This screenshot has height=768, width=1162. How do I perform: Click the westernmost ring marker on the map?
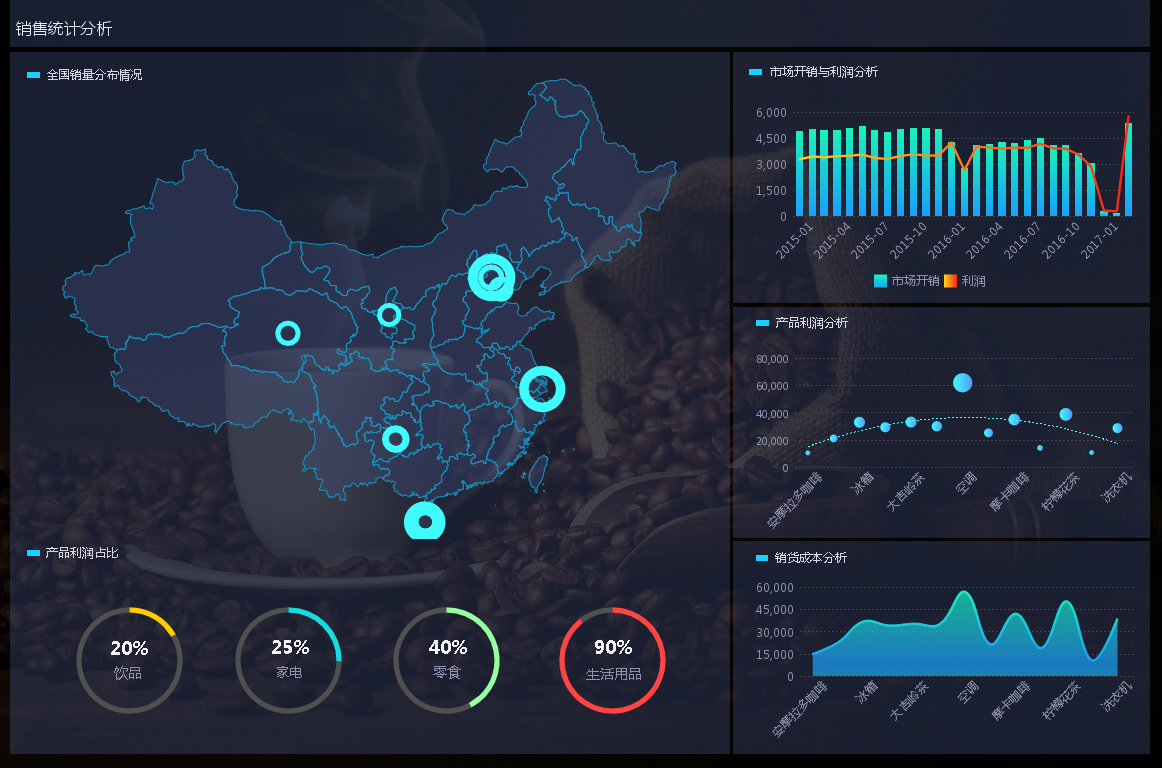288,333
